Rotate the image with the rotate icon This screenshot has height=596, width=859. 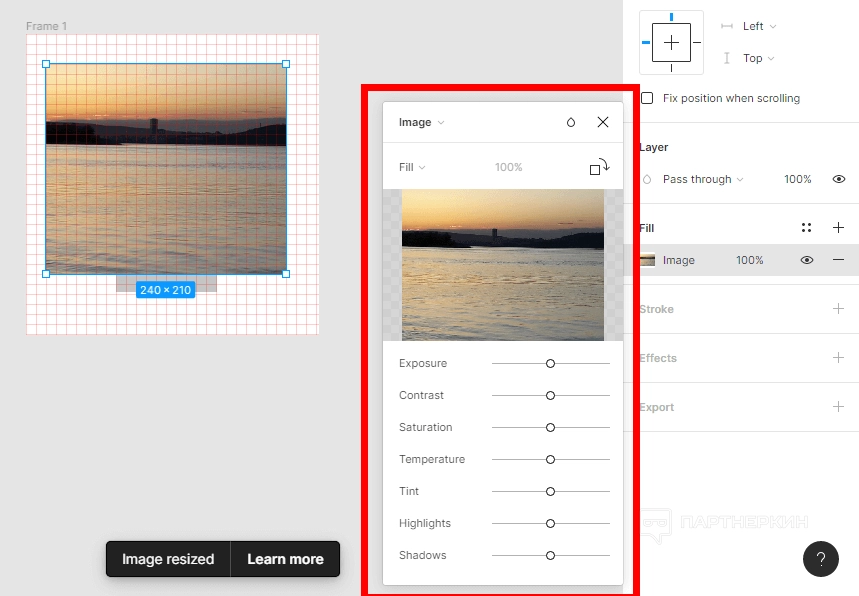tap(599, 167)
